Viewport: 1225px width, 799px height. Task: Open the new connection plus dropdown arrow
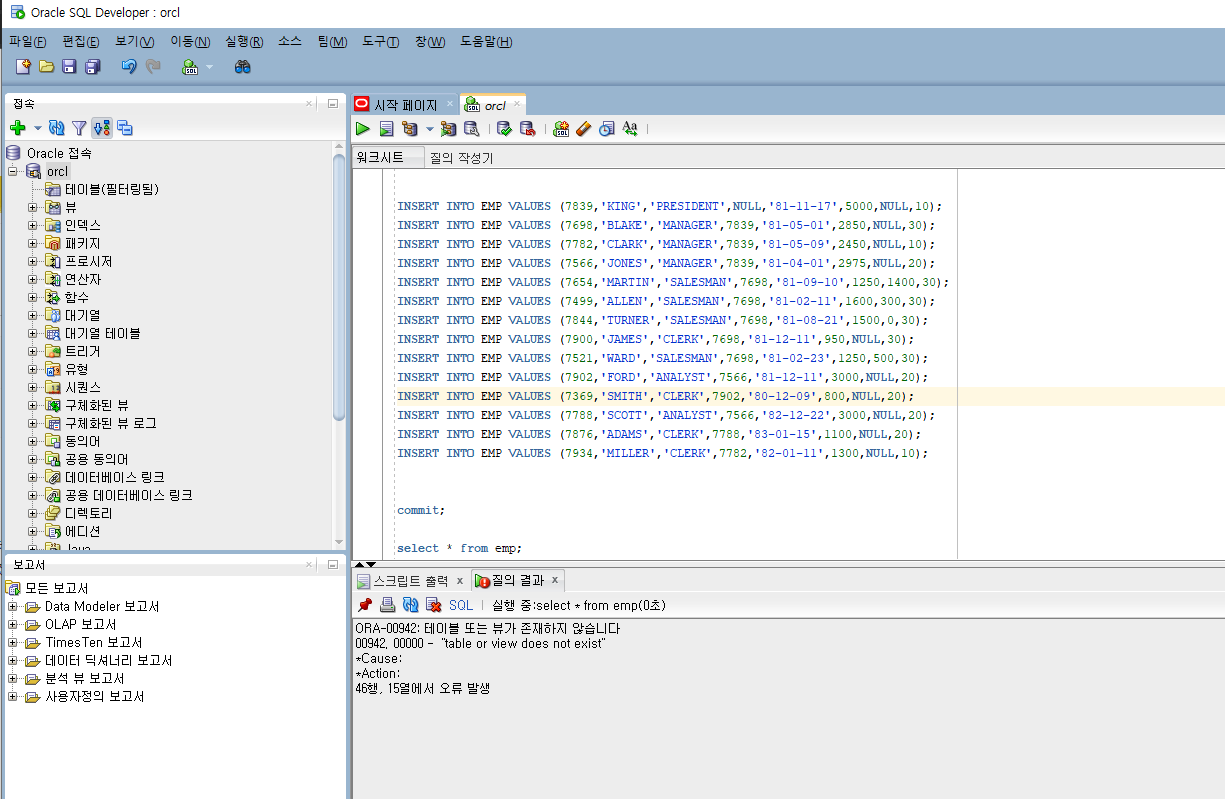[x=38, y=128]
